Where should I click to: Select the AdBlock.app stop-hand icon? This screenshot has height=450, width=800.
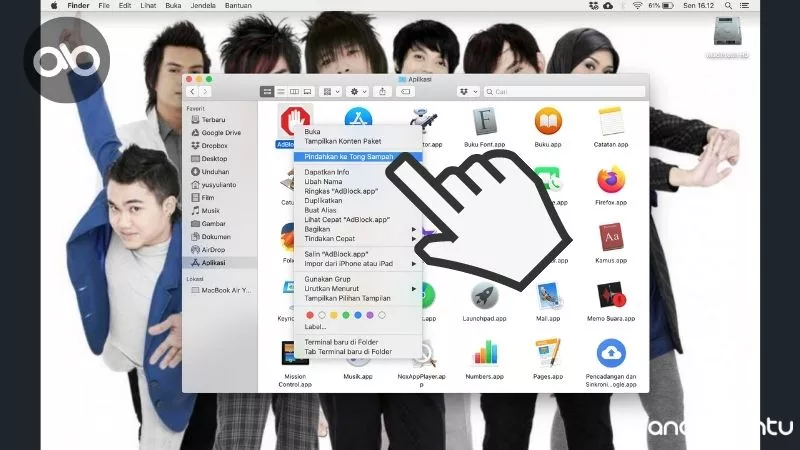(295, 121)
